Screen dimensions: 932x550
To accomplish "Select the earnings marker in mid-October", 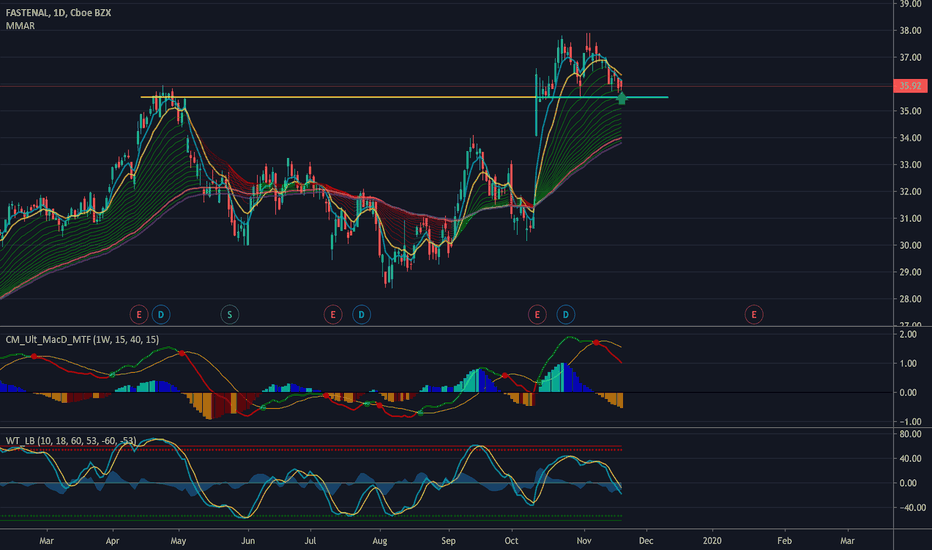I will pos(537,315).
